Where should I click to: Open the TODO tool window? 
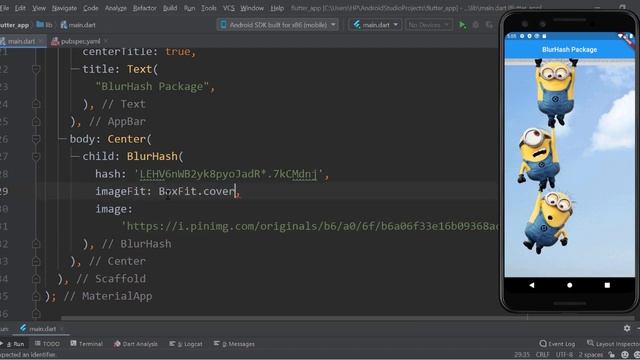click(47, 344)
